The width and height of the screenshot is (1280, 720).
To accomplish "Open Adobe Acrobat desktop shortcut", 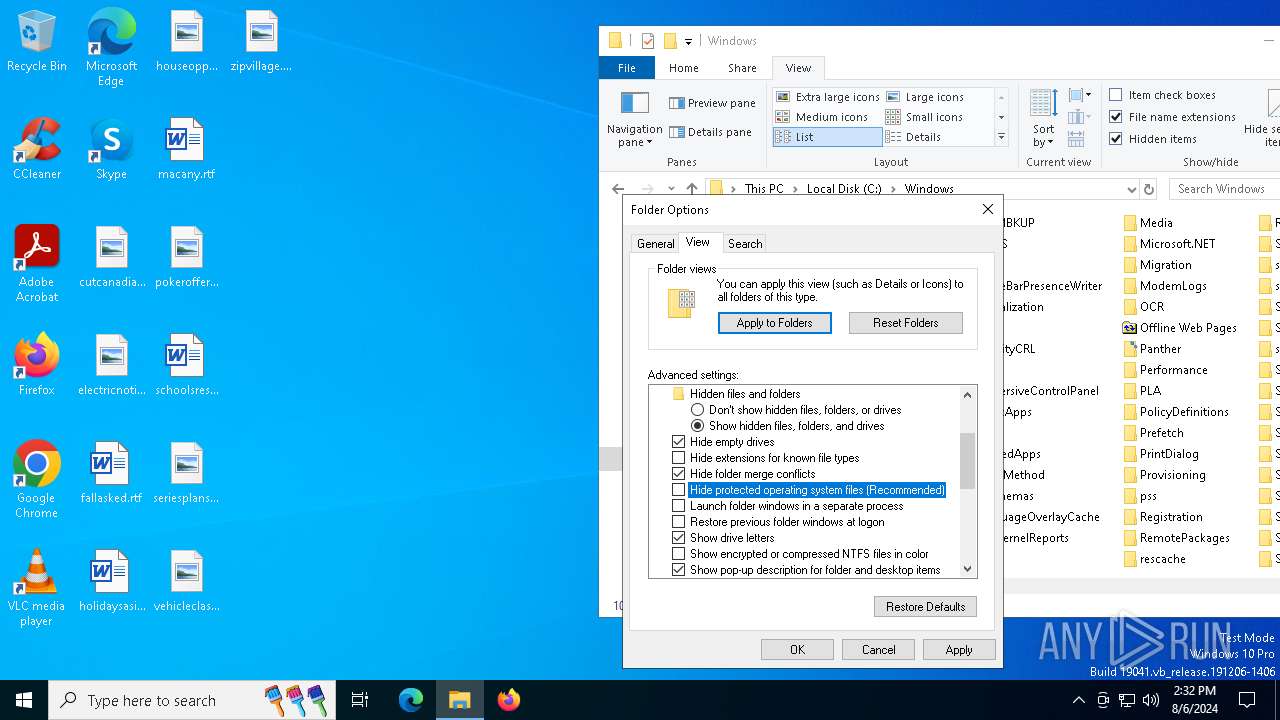I will (36, 264).
